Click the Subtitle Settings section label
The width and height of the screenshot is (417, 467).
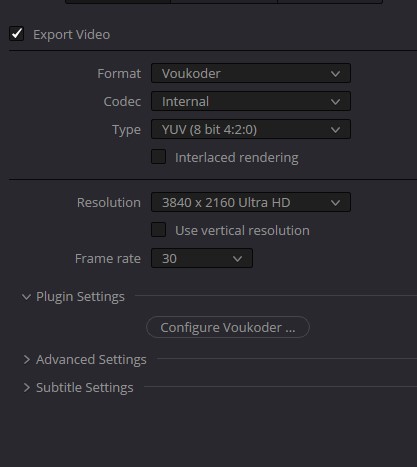[85, 388]
